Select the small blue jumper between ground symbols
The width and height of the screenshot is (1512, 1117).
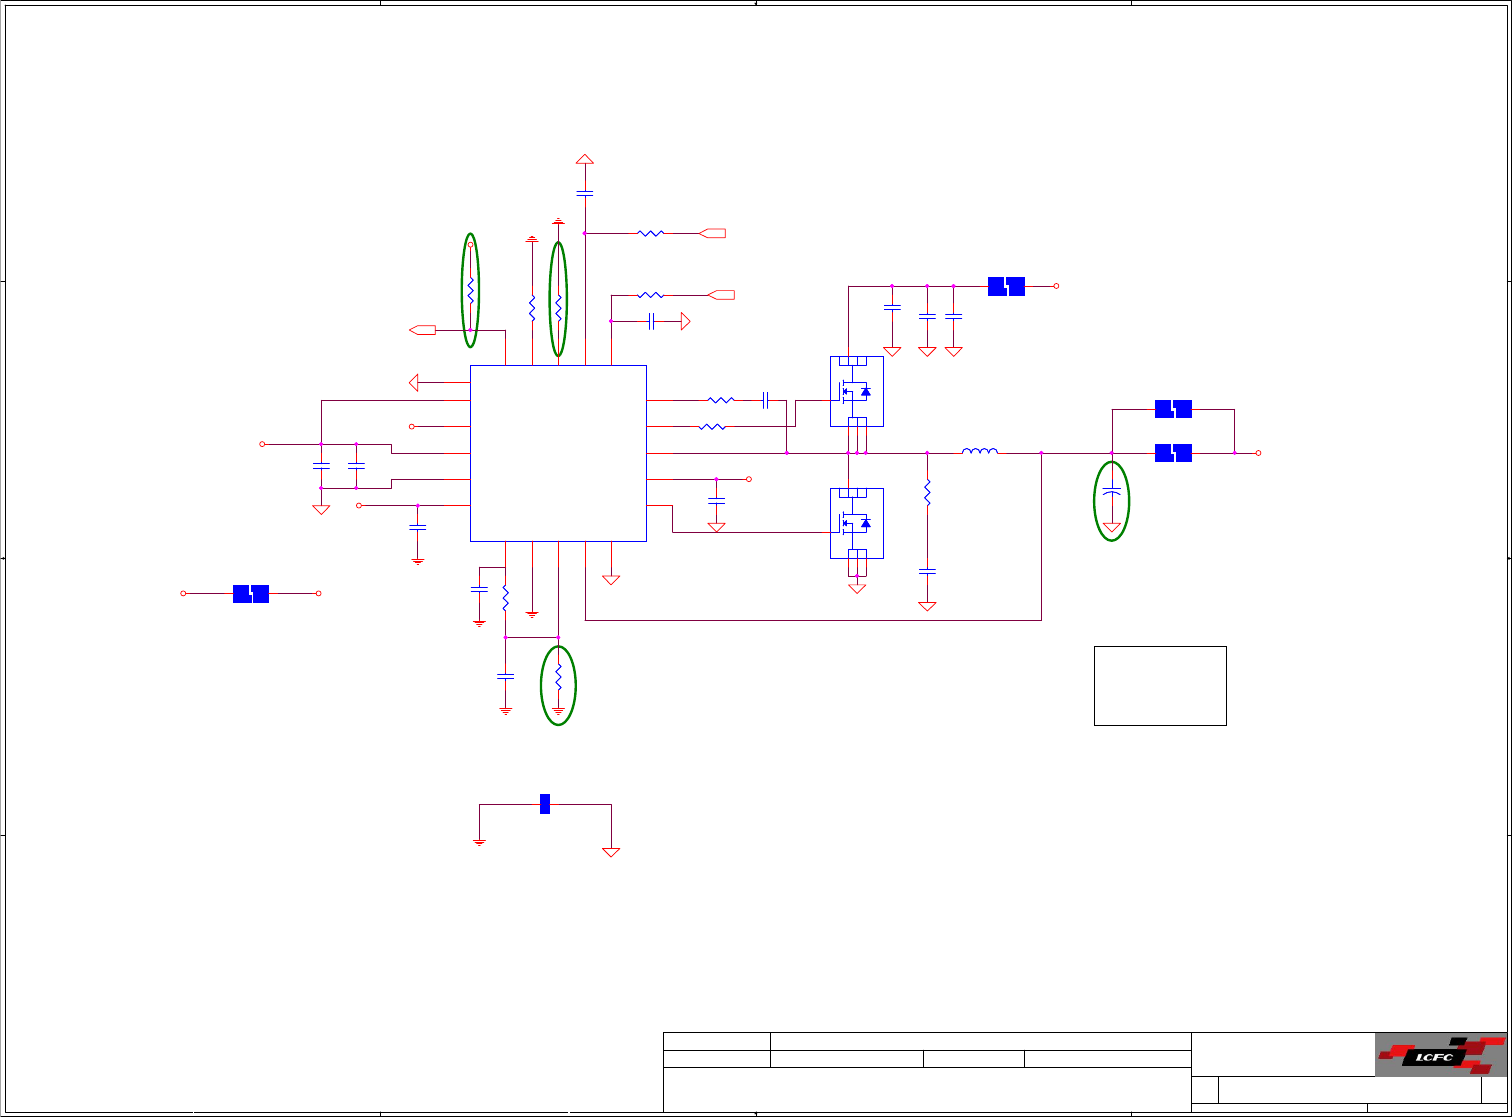point(545,803)
